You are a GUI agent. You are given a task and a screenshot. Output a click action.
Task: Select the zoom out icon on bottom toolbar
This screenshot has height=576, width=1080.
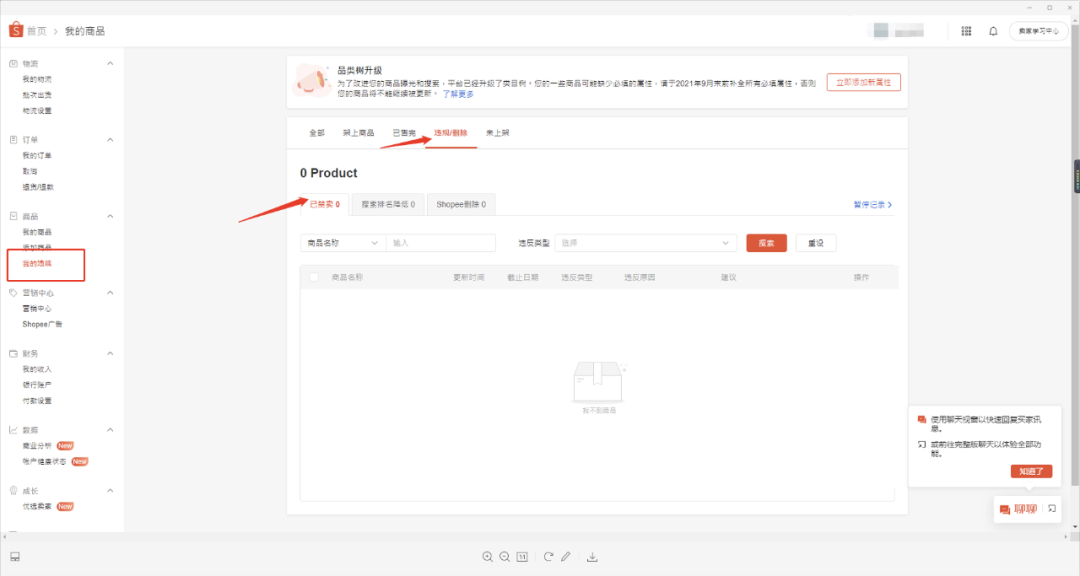click(x=505, y=557)
